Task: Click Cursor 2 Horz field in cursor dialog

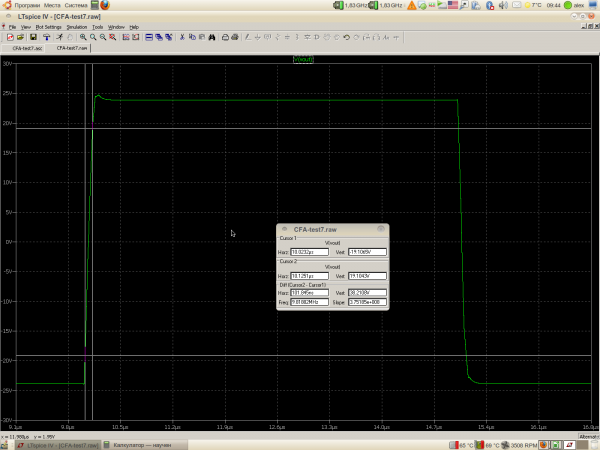Action: 310,276
